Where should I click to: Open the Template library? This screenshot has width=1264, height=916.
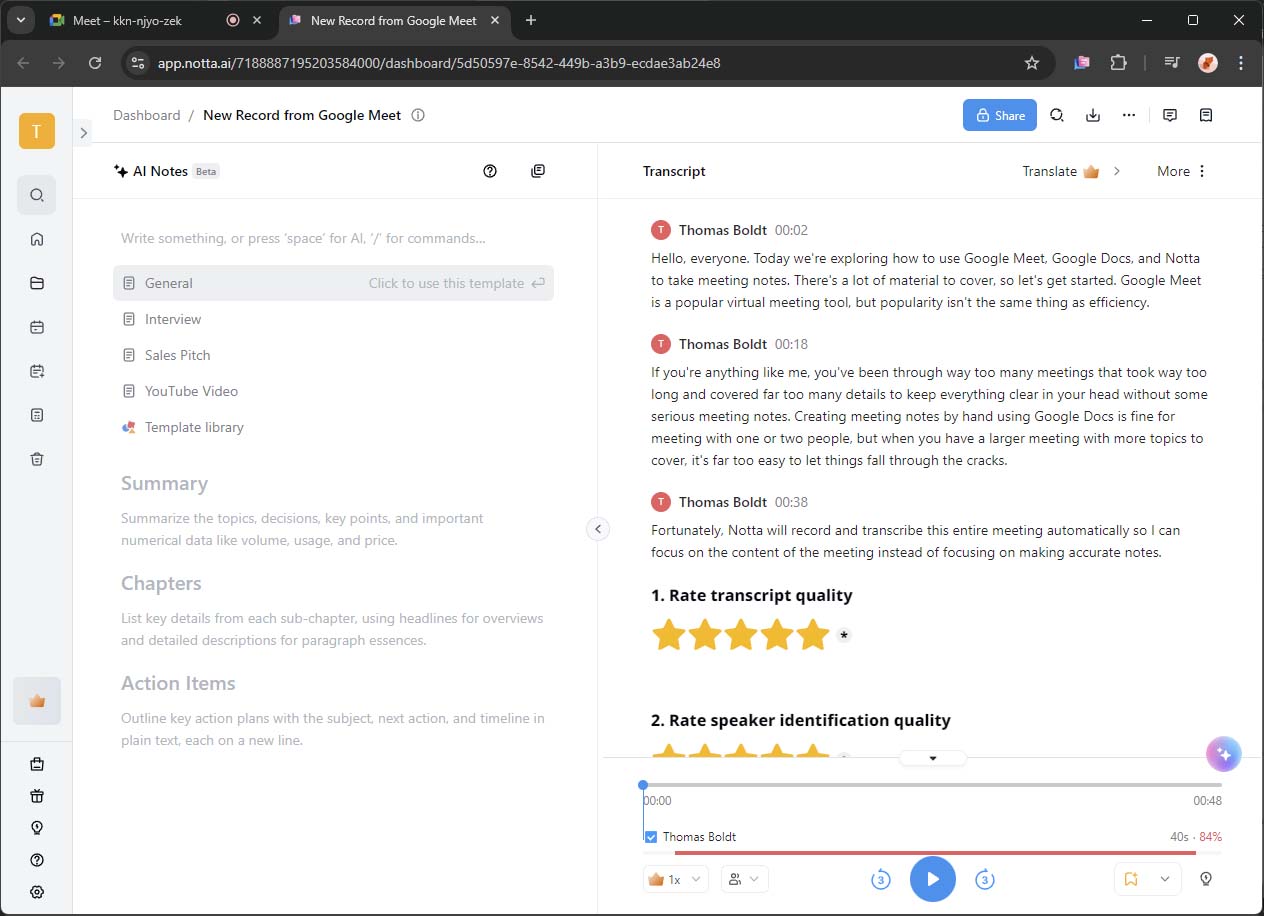click(333, 427)
